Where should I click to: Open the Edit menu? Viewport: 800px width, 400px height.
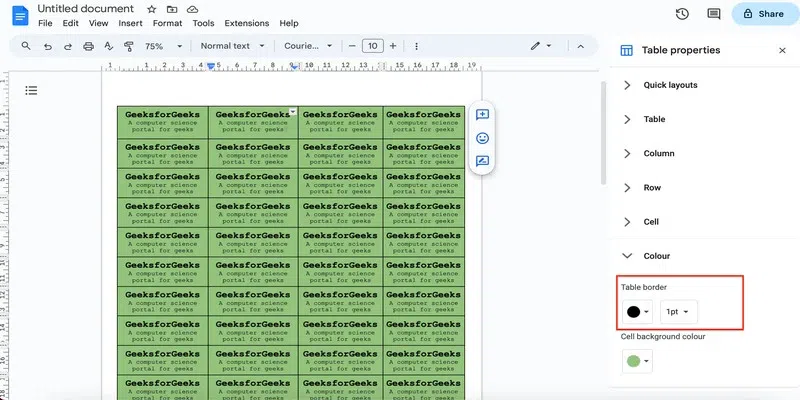[x=70, y=23]
